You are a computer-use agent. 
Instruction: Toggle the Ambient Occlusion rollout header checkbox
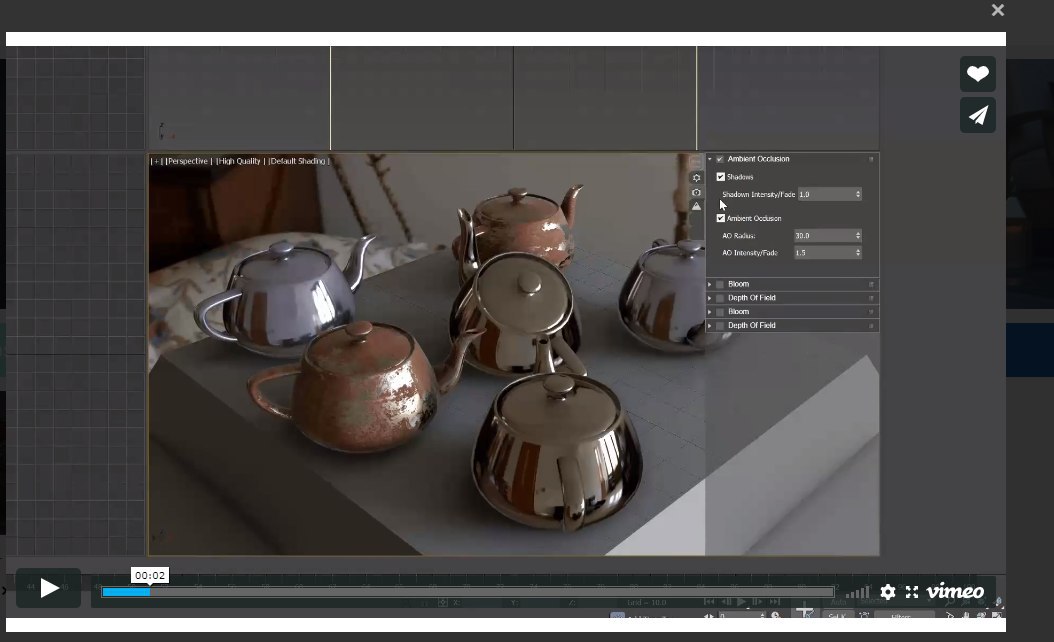pyautogui.click(x=720, y=159)
